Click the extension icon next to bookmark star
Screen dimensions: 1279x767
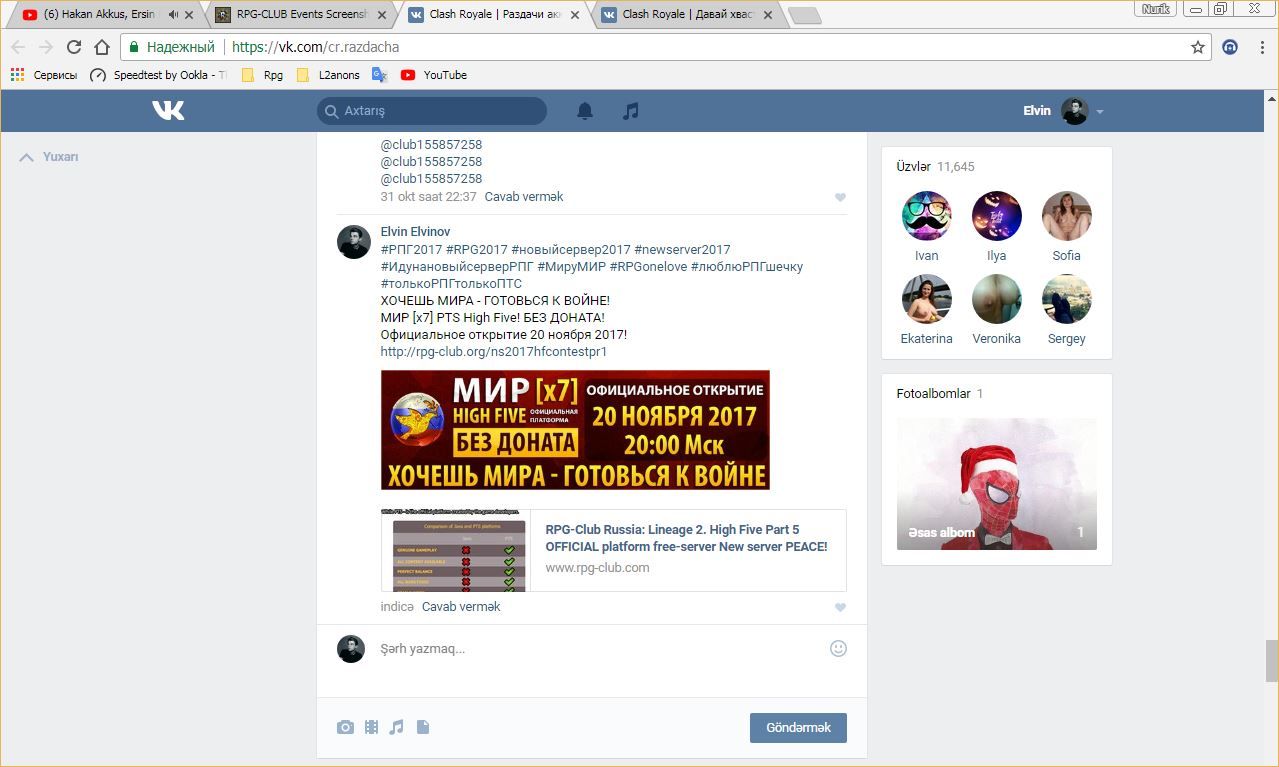pyautogui.click(x=1231, y=47)
